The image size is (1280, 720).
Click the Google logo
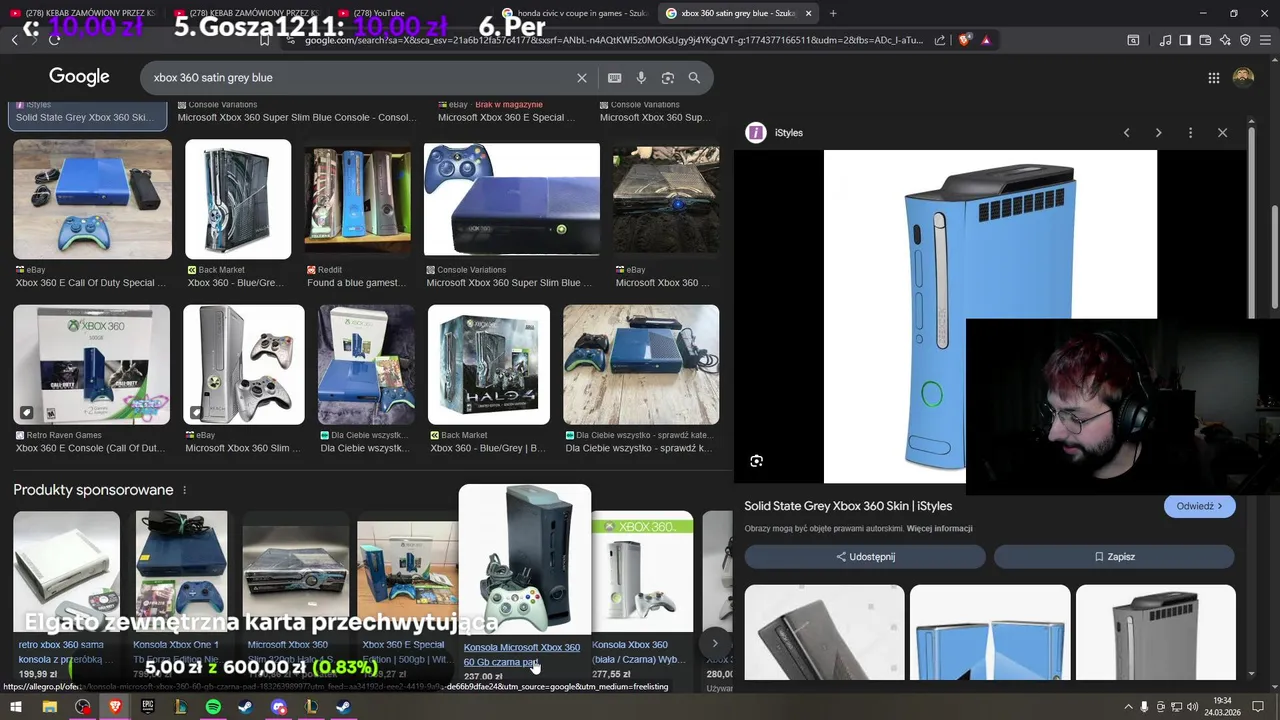pyautogui.click(x=79, y=77)
